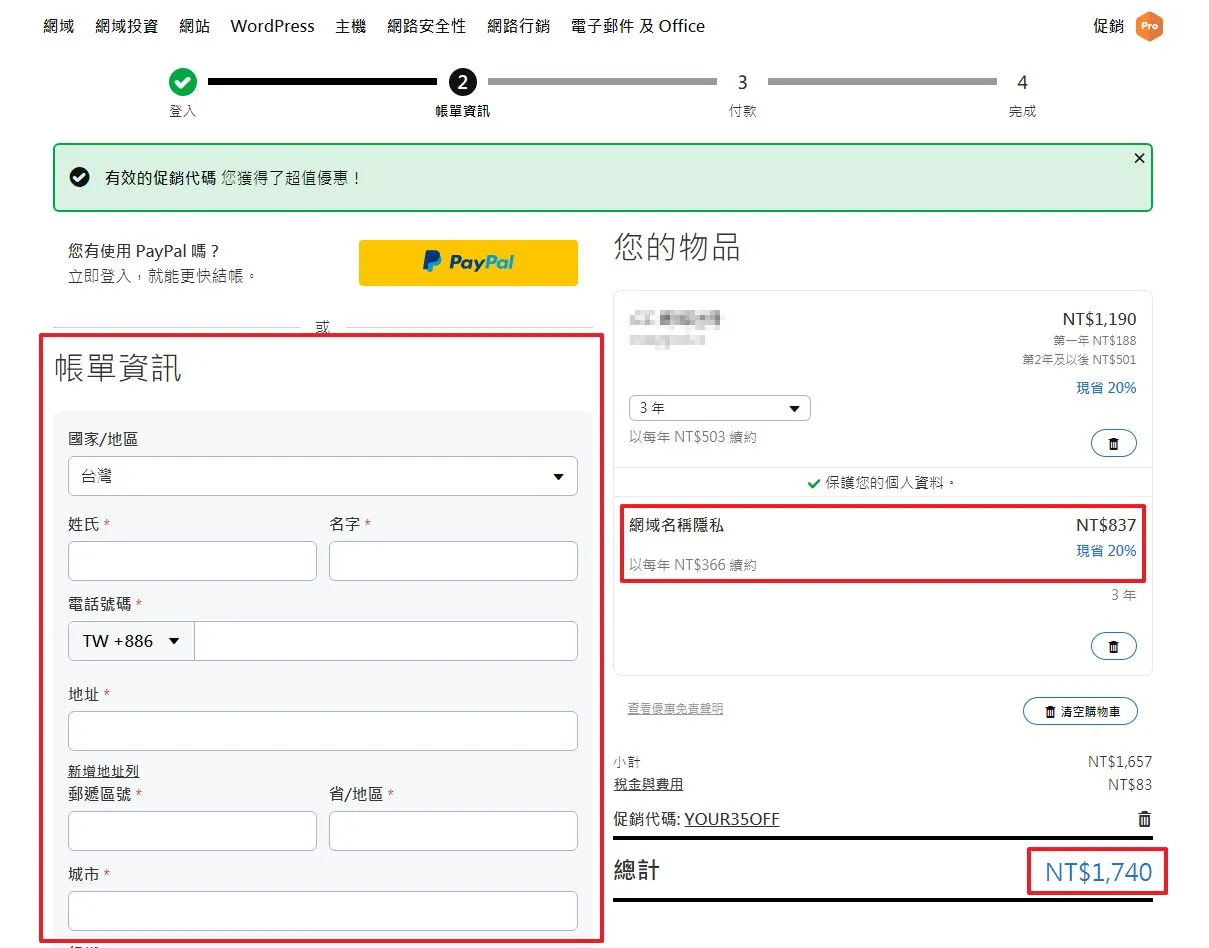Screen dimensions: 1209x948
Task: Click the 稅金與費用 link
Action: [x=648, y=785]
